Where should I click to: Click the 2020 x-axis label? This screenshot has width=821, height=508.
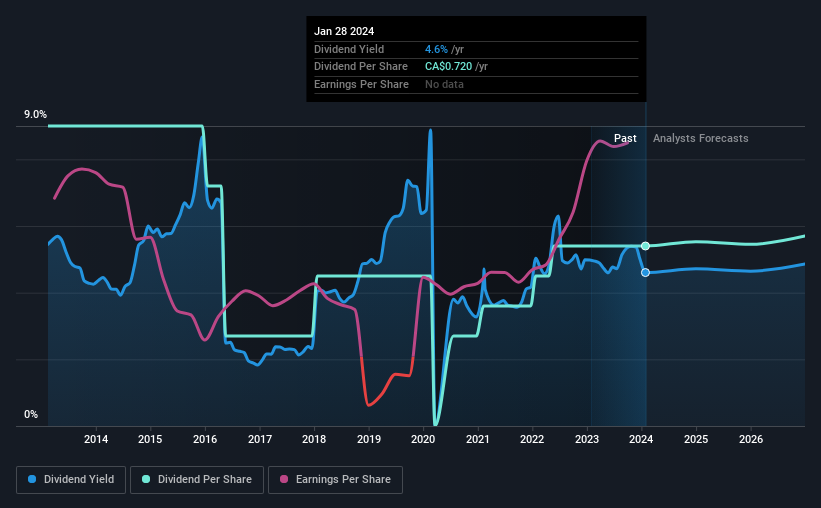pos(423,439)
